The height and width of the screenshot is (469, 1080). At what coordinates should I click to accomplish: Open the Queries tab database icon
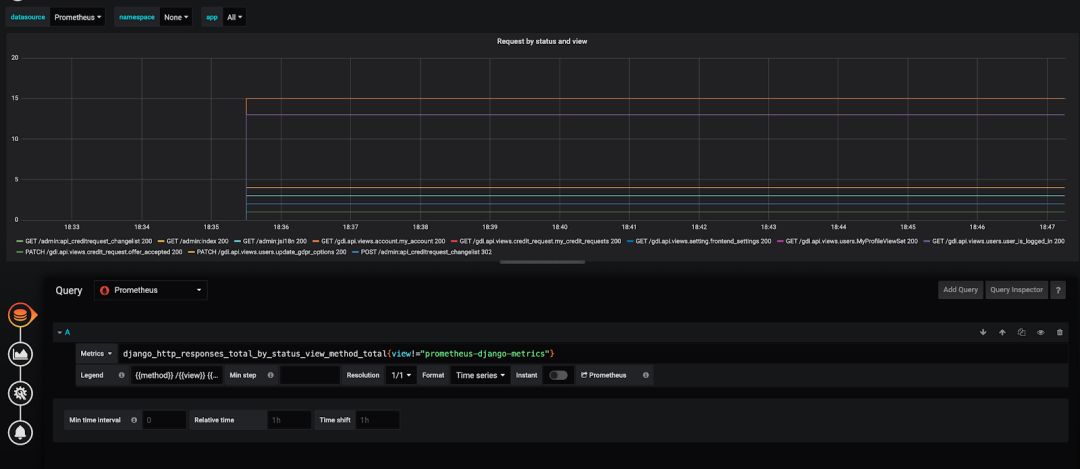[x=21, y=315]
